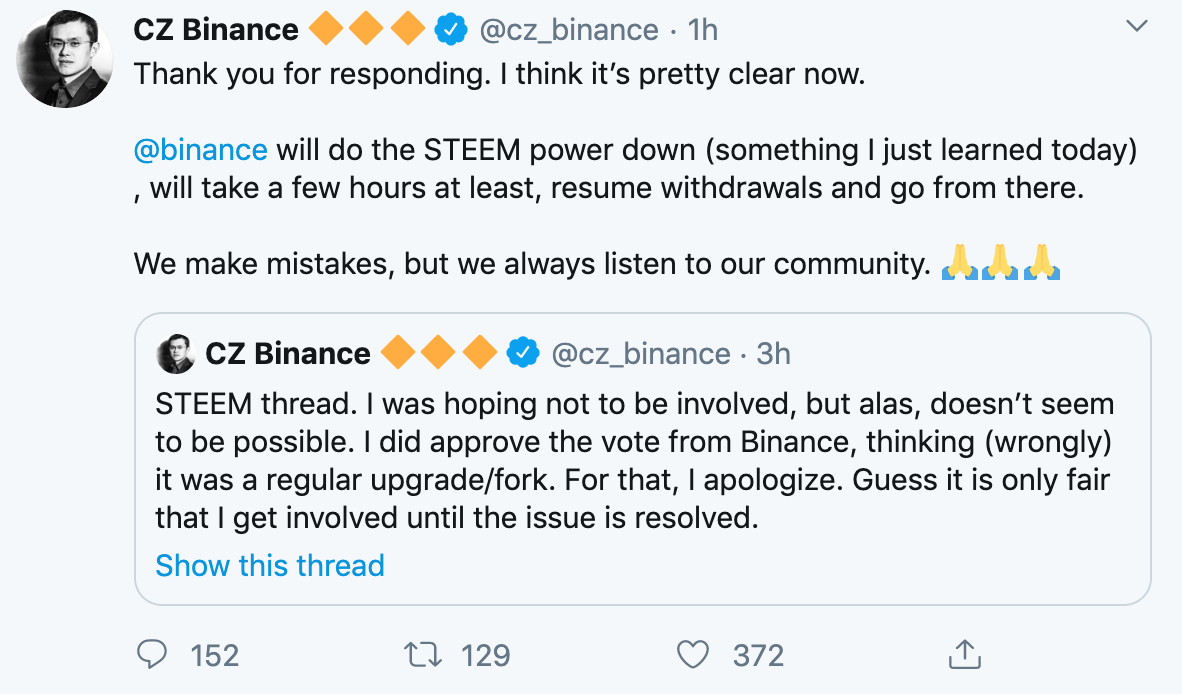Click the @cz_binance handle in main tweet
Screen dimensions: 1182x694
[x=569, y=31]
